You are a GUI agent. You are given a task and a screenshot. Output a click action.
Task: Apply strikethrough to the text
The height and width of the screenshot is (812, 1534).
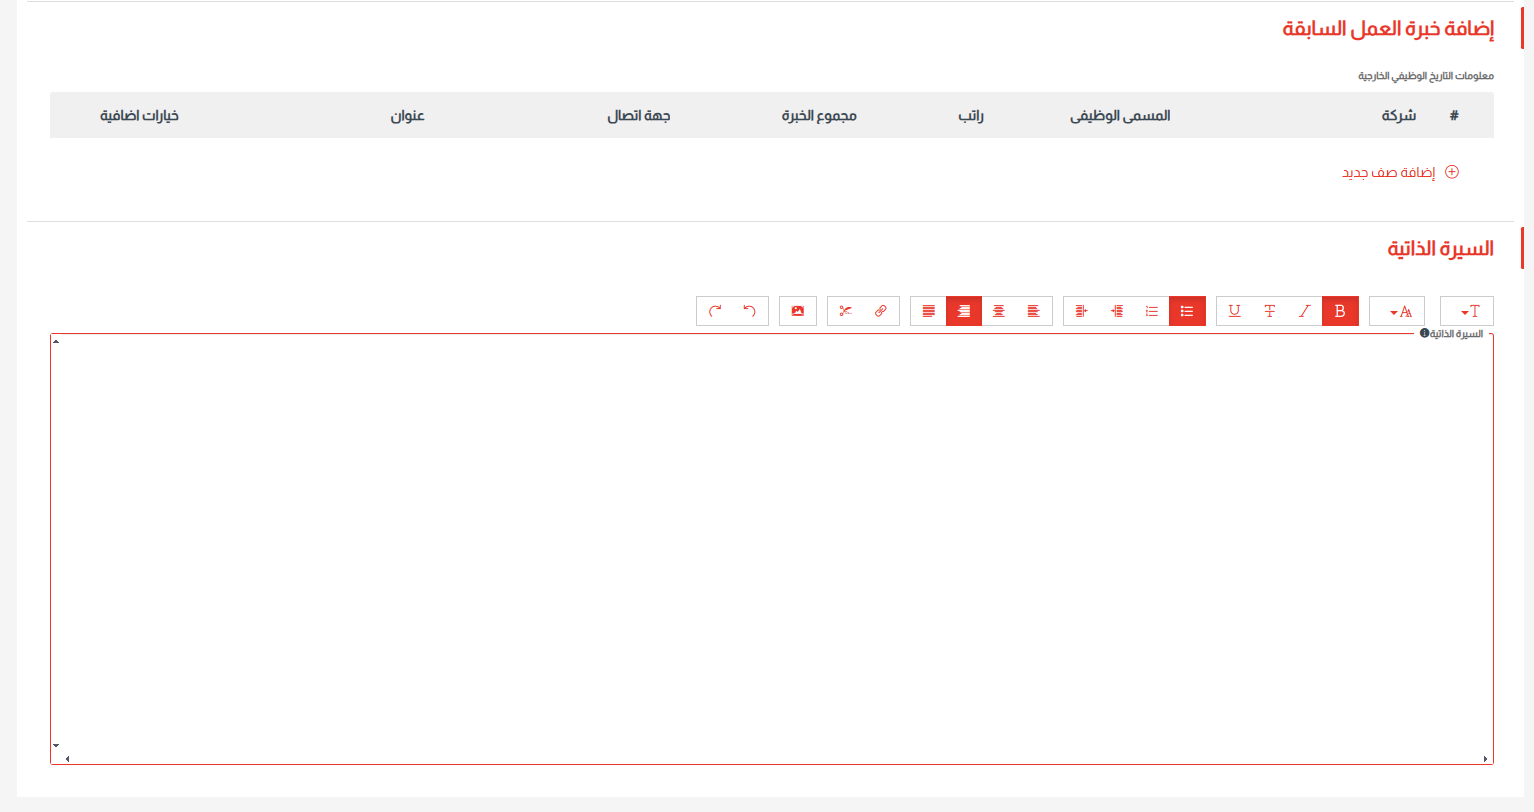1269,311
